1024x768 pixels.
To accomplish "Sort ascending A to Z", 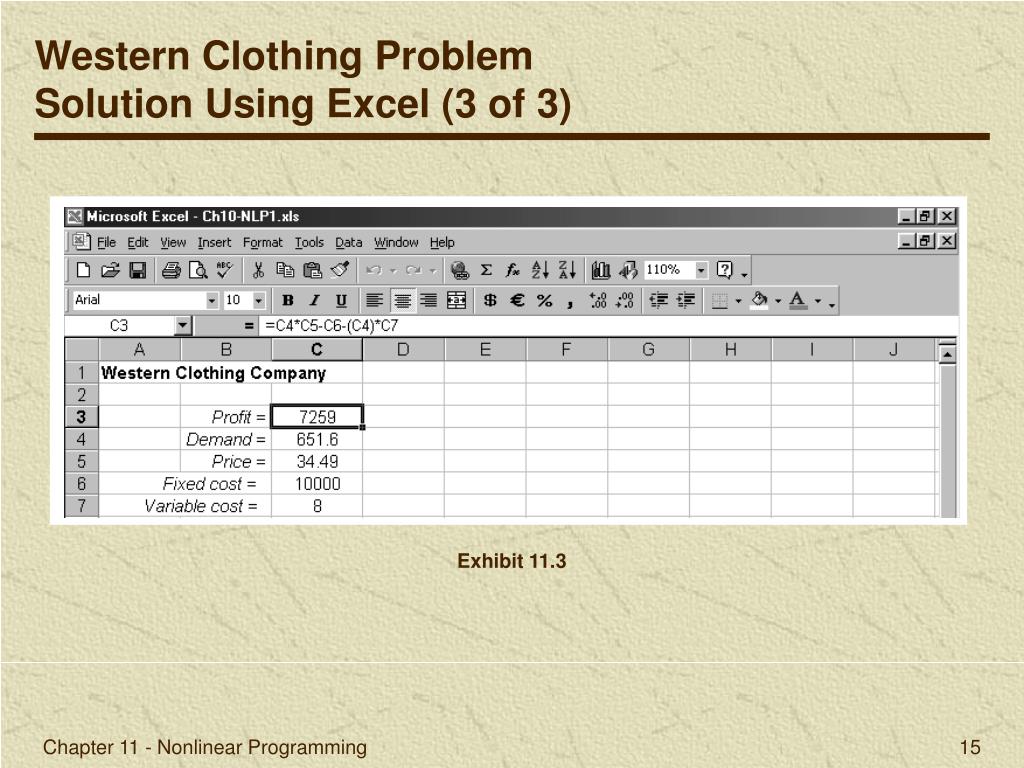I will click(x=540, y=270).
